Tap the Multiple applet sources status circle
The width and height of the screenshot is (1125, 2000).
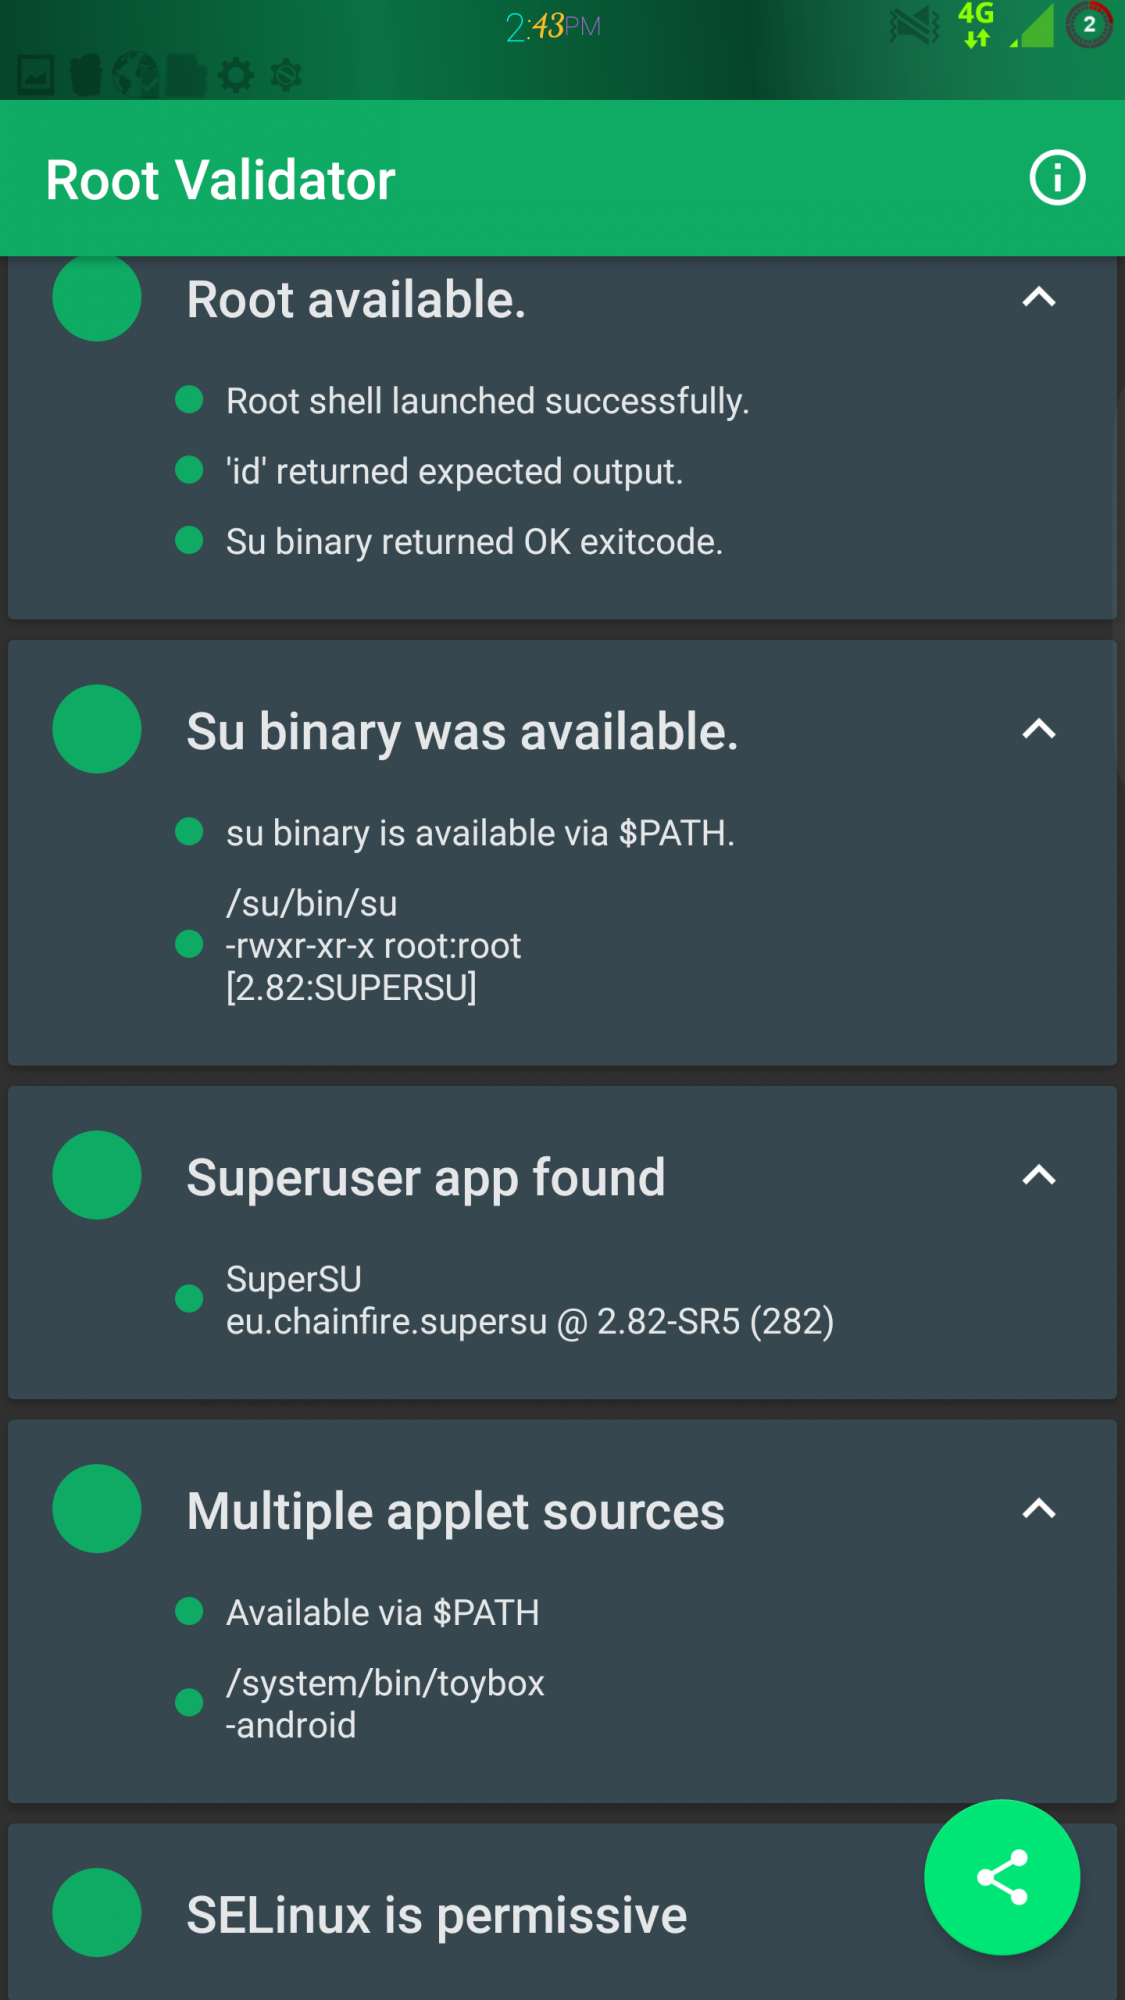[x=97, y=1508]
